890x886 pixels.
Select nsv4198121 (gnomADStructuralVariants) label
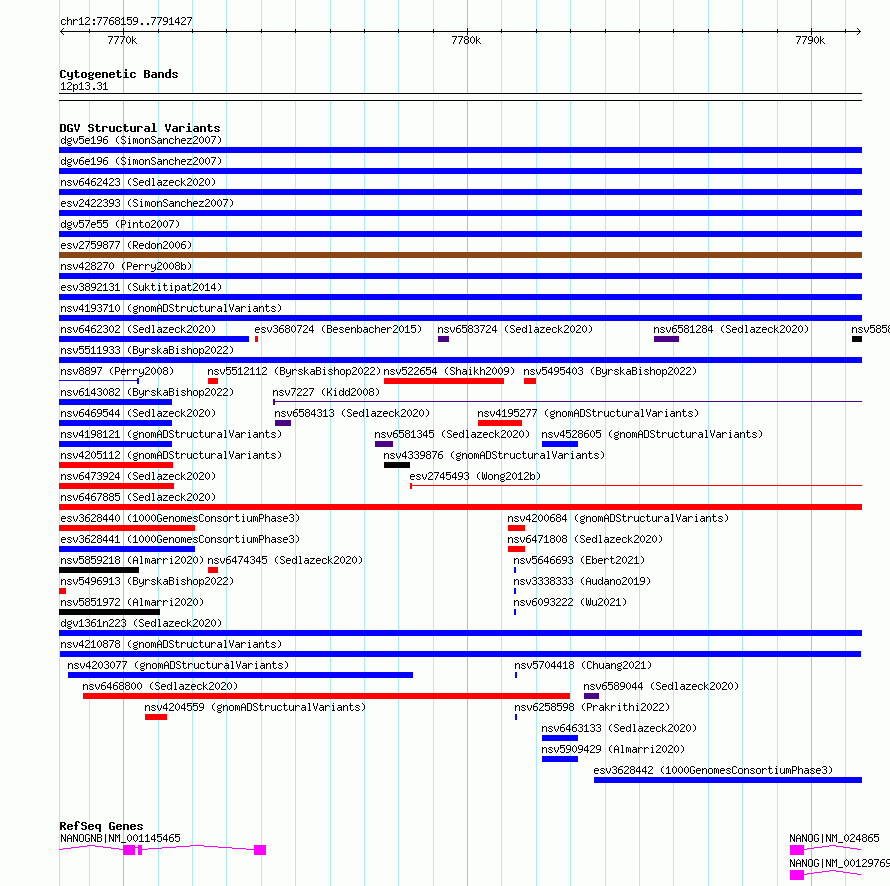[171, 434]
